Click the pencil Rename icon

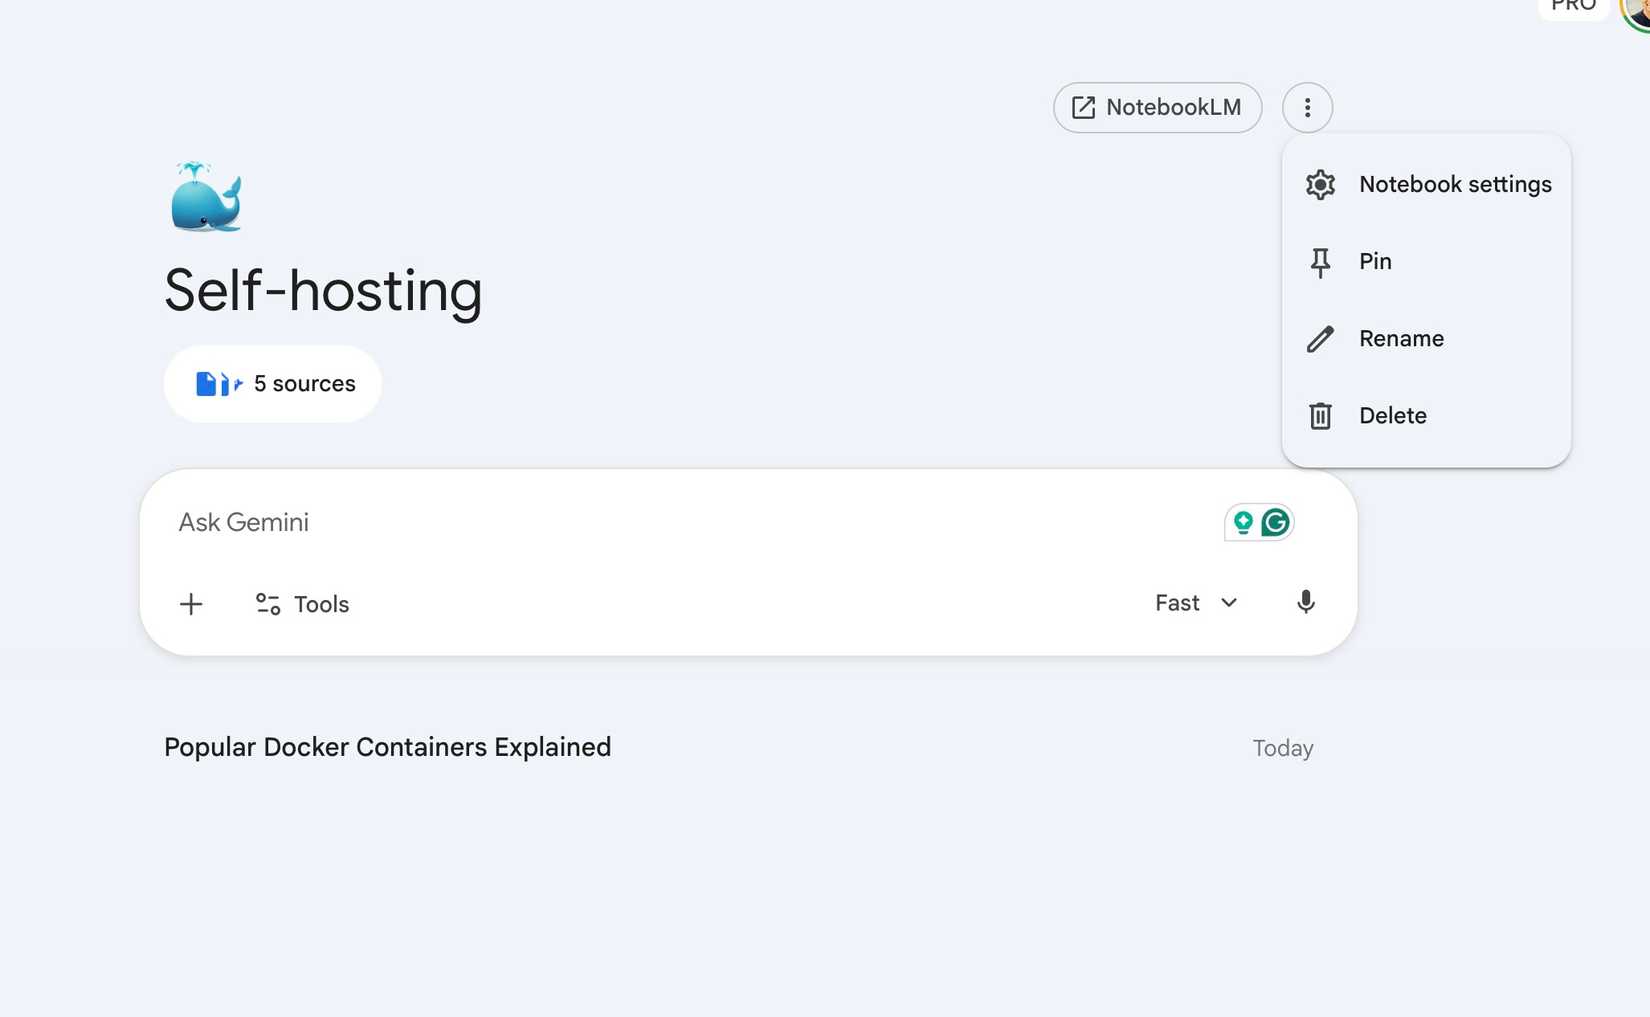pyautogui.click(x=1320, y=339)
